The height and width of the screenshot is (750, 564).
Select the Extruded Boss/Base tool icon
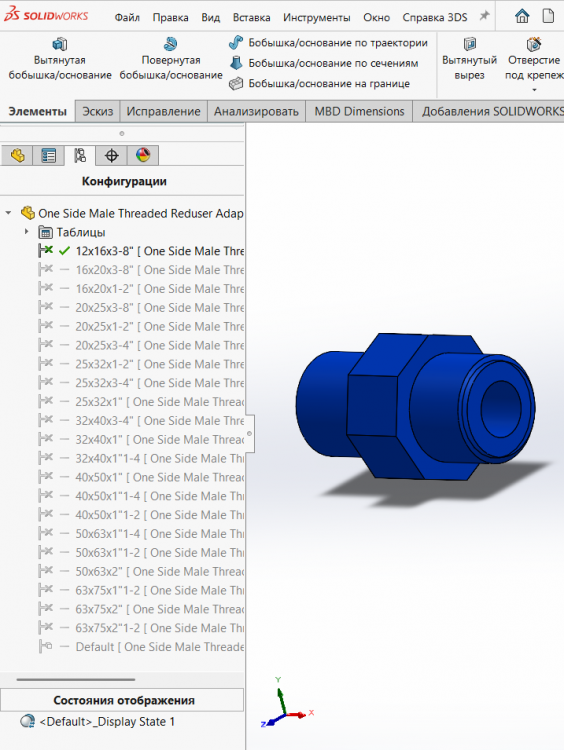tap(59, 44)
